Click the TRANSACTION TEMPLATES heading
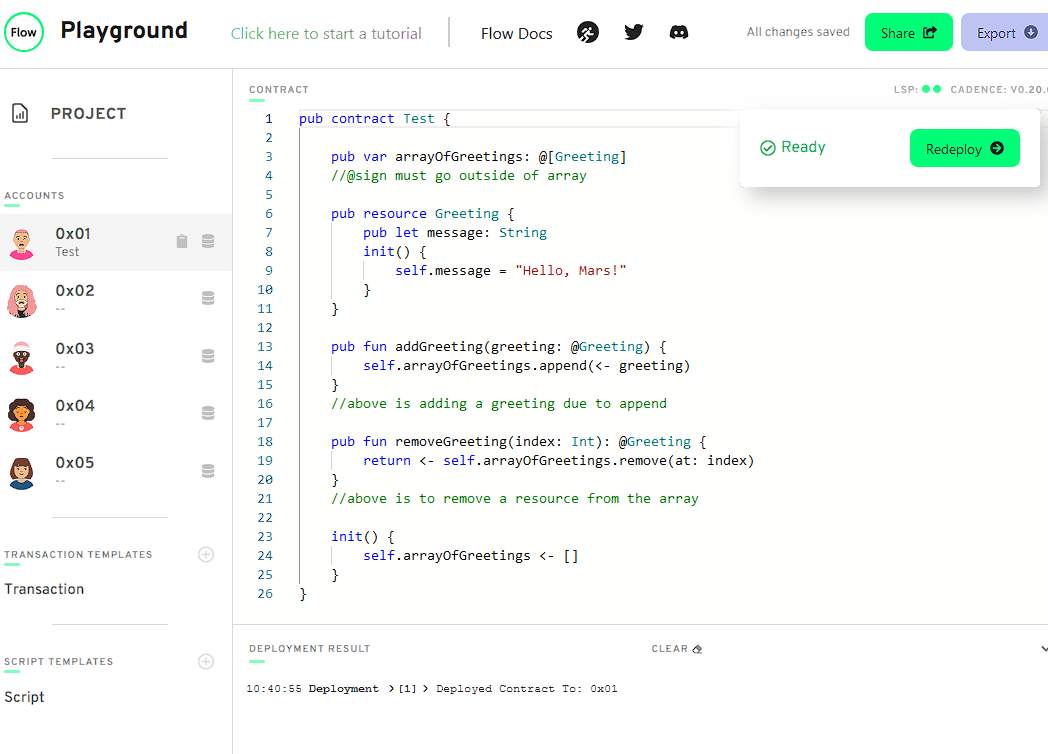 (78, 554)
